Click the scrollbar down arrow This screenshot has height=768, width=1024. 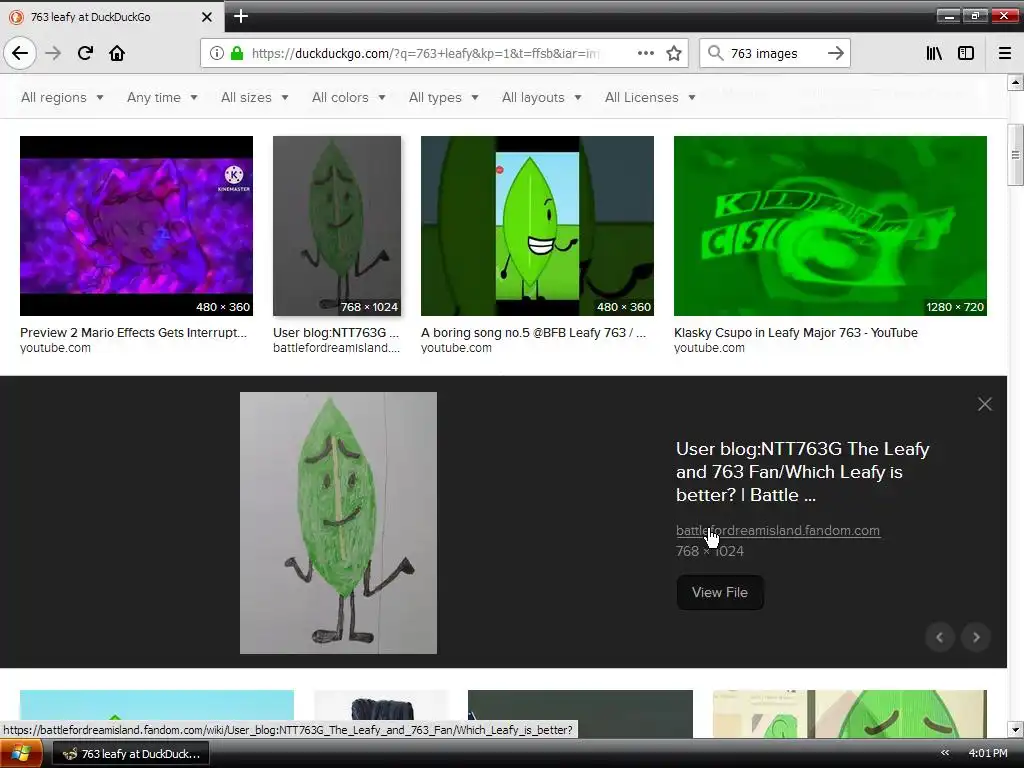click(1015, 729)
